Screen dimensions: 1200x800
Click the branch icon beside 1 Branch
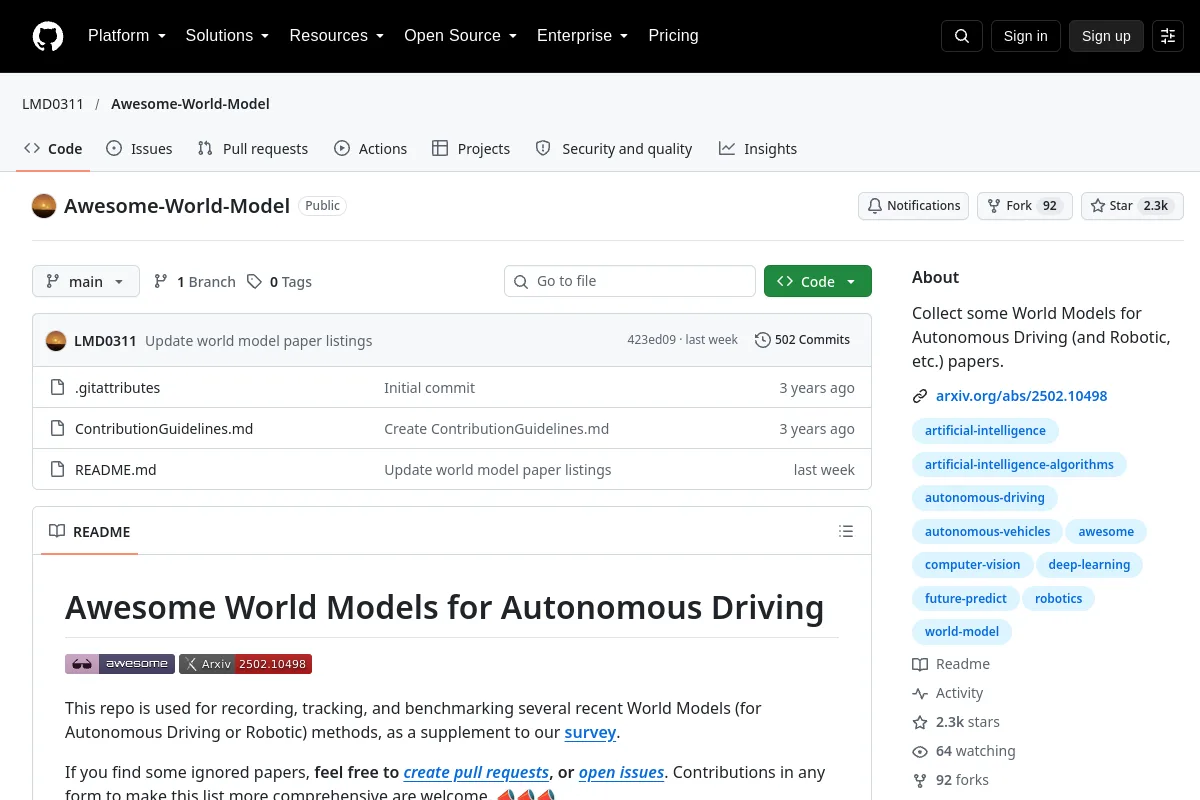(160, 282)
